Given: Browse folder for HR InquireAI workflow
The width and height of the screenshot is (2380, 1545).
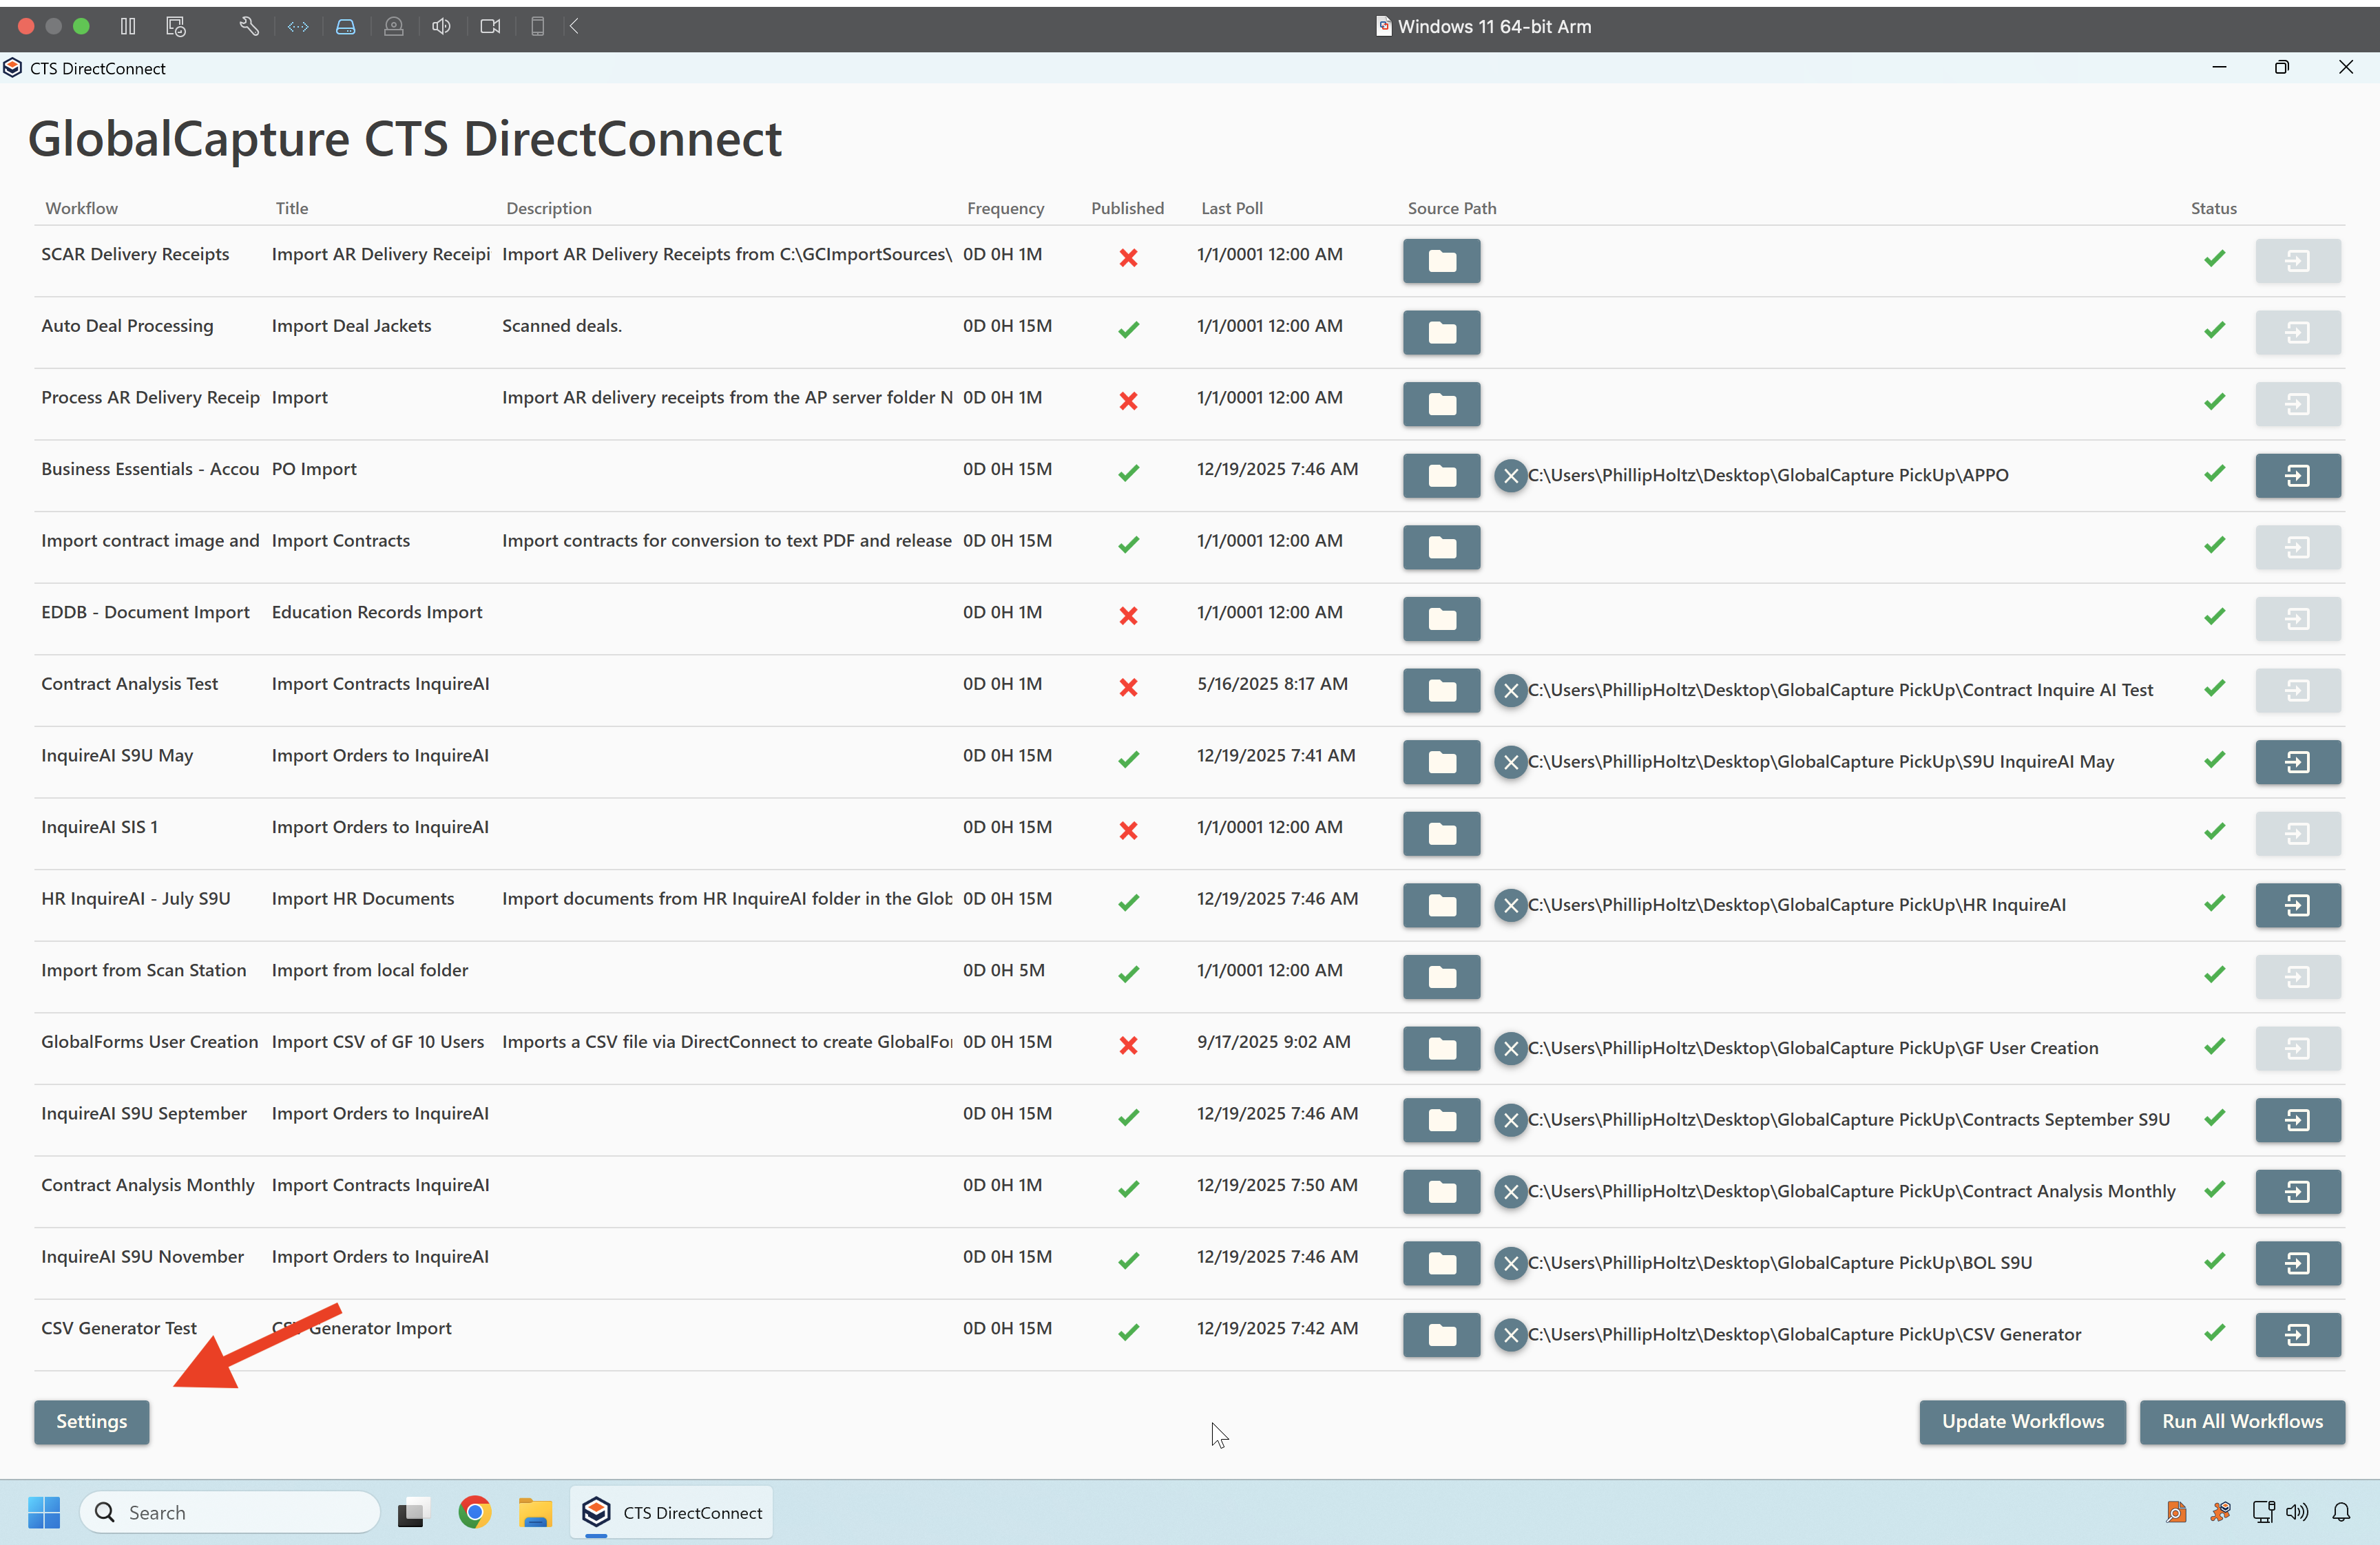Looking at the screenshot, I should 1441,905.
